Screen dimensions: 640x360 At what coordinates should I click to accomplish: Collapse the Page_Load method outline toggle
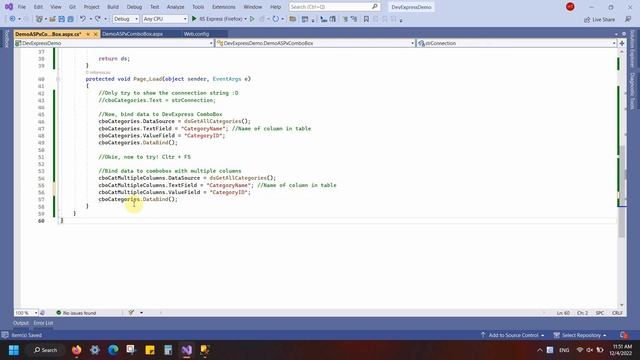pyautogui.click(x=58, y=79)
